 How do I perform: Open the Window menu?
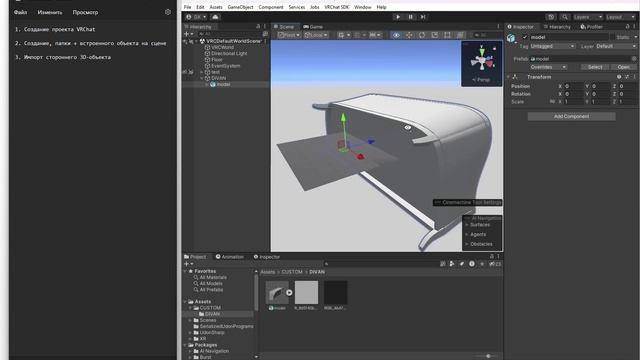point(362,7)
